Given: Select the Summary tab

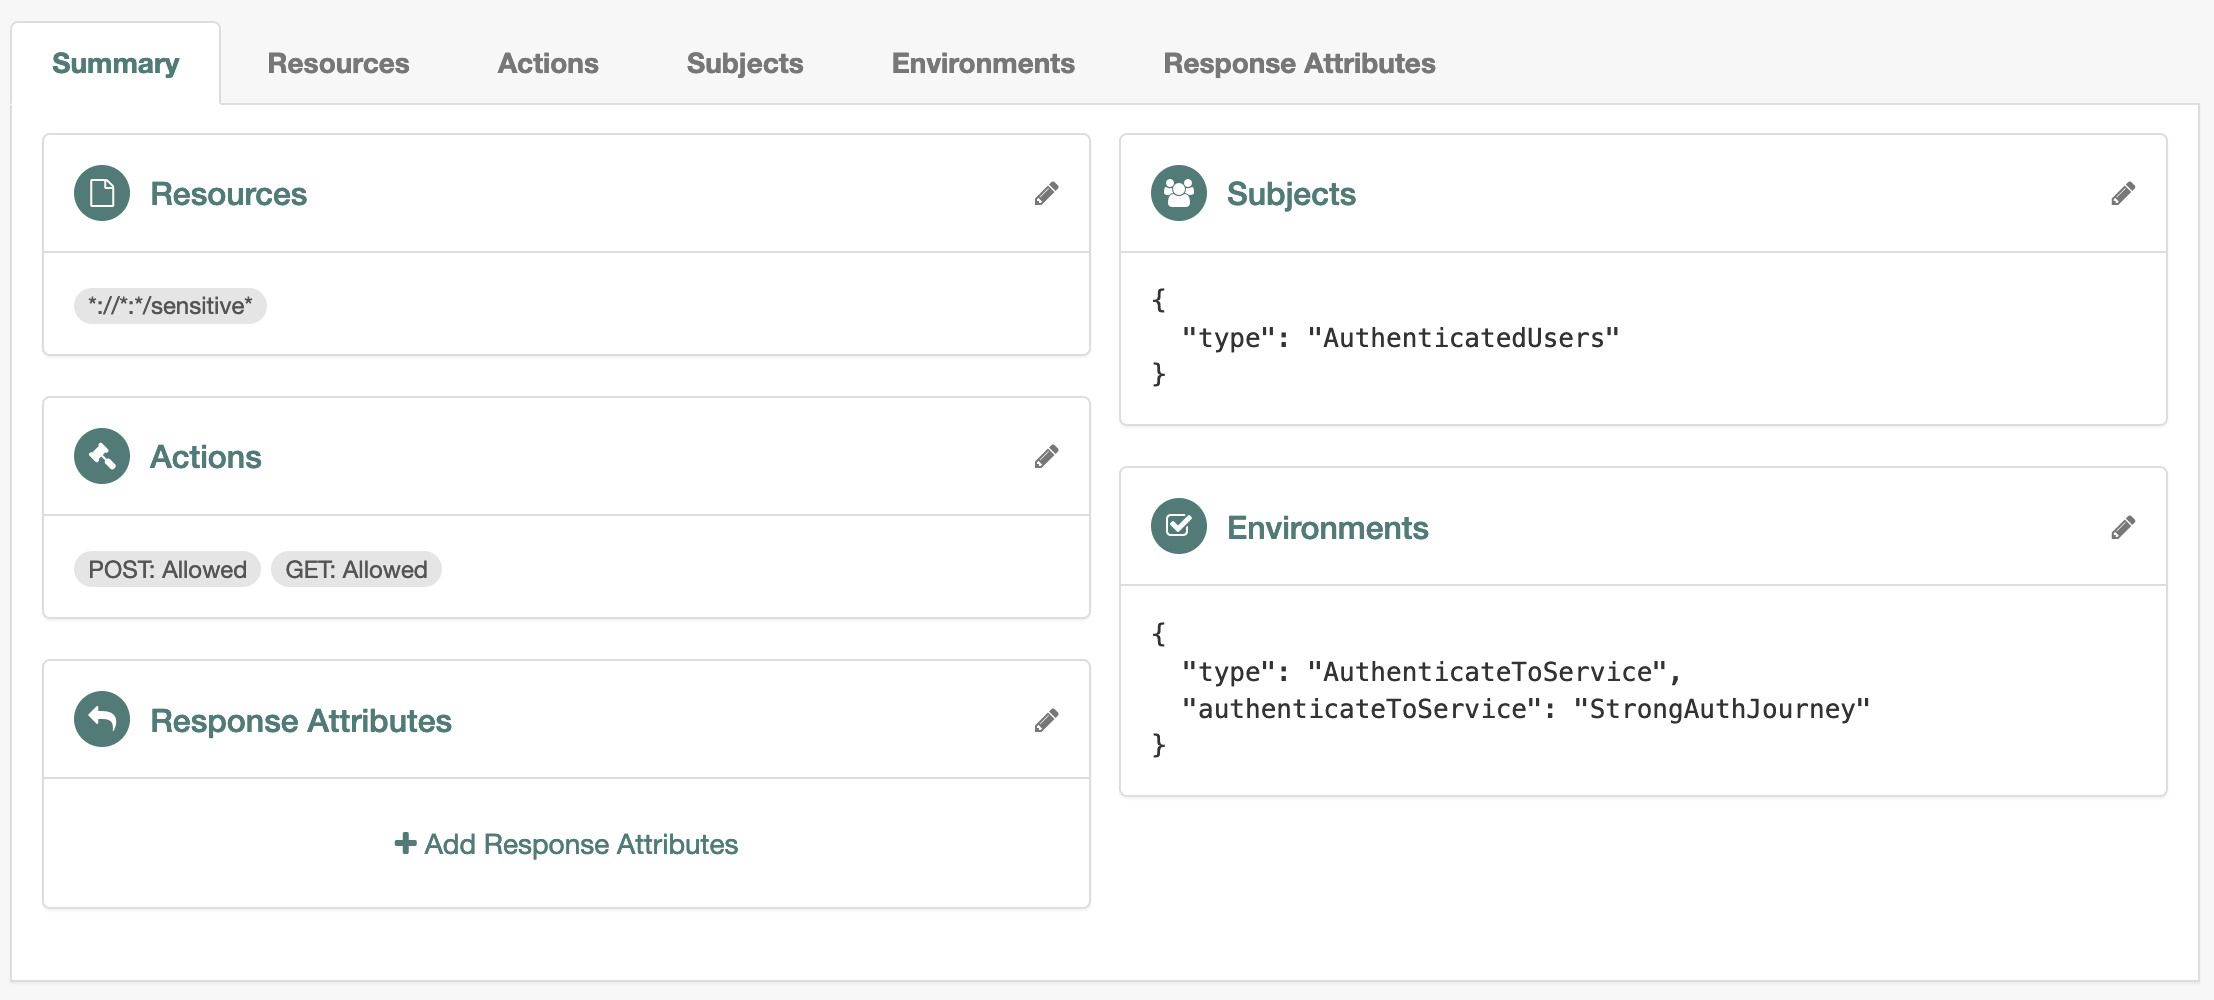Looking at the screenshot, I should tap(116, 64).
